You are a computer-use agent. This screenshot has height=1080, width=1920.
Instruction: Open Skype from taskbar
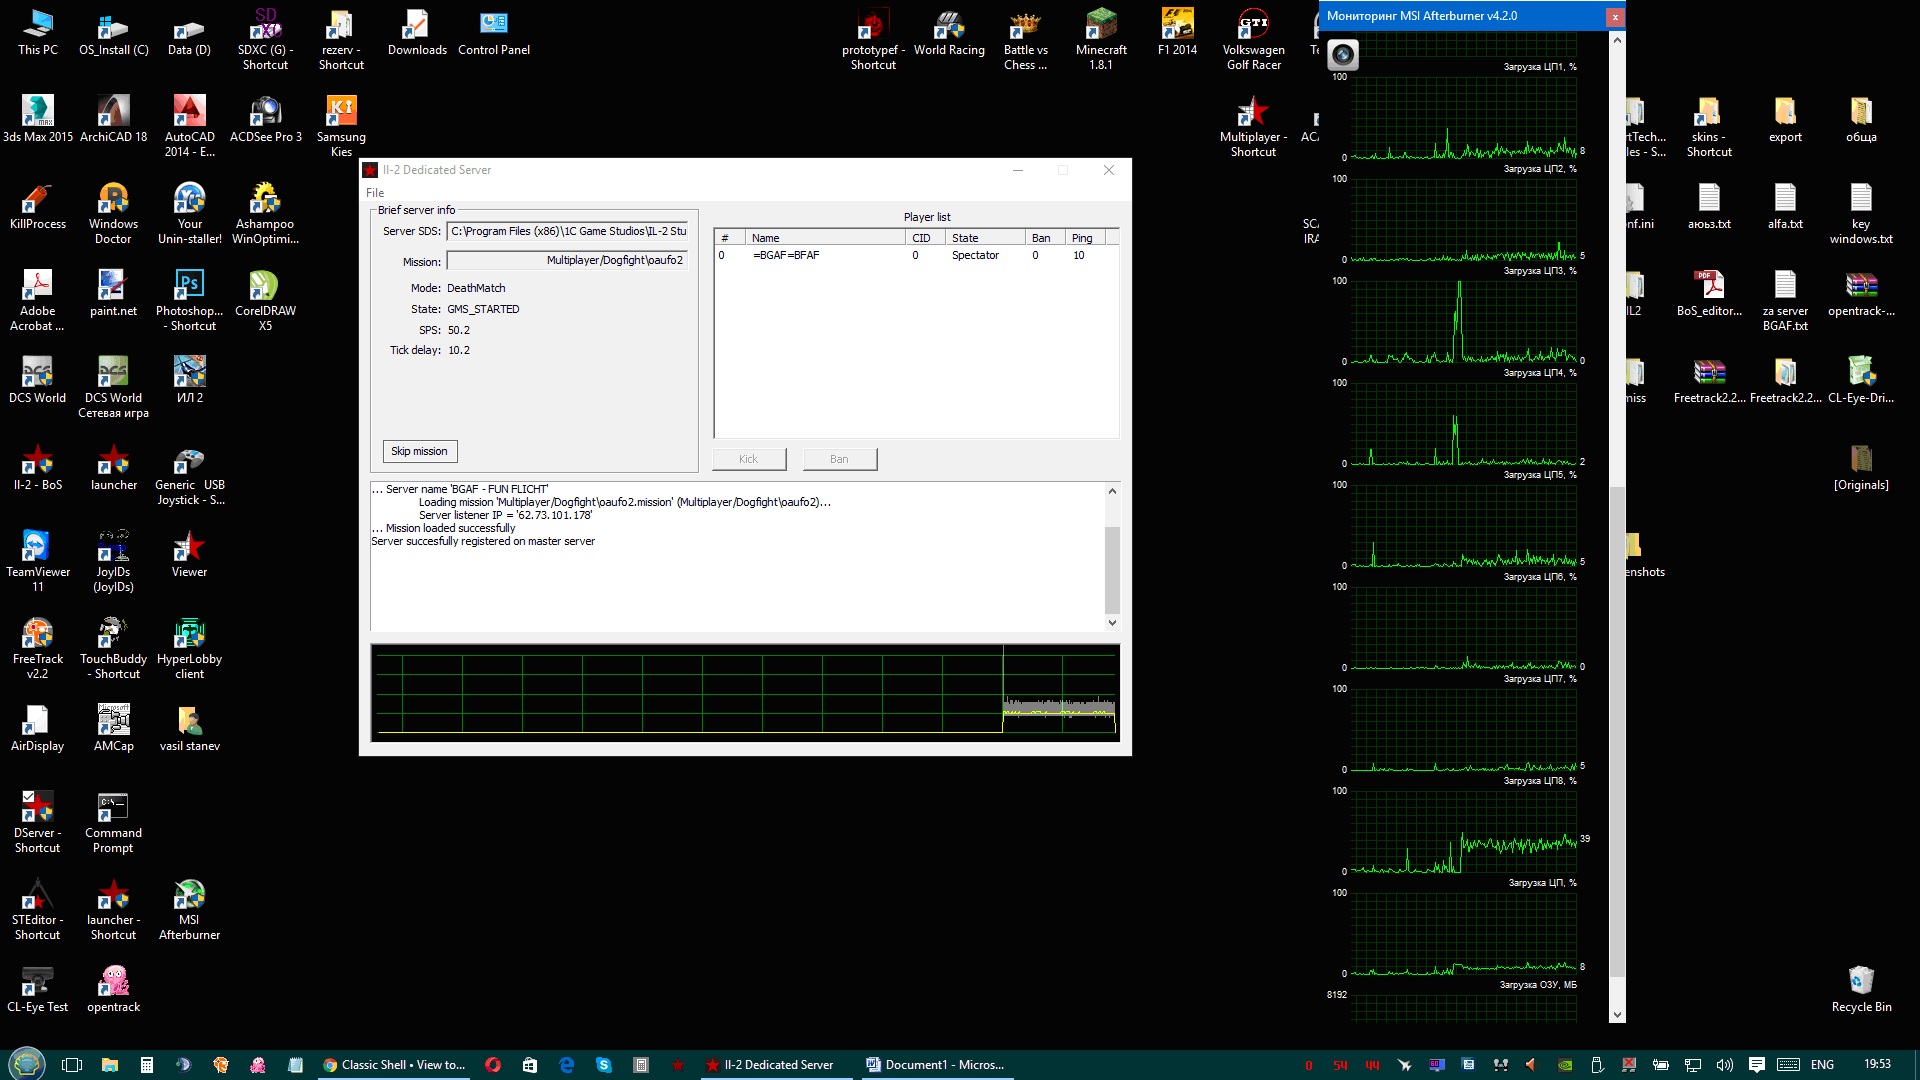pyautogui.click(x=604, y=1065)
